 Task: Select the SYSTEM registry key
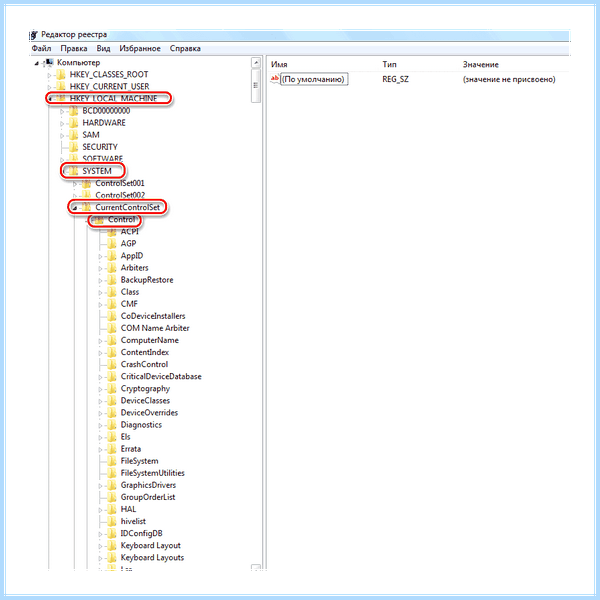coord(97,171)
